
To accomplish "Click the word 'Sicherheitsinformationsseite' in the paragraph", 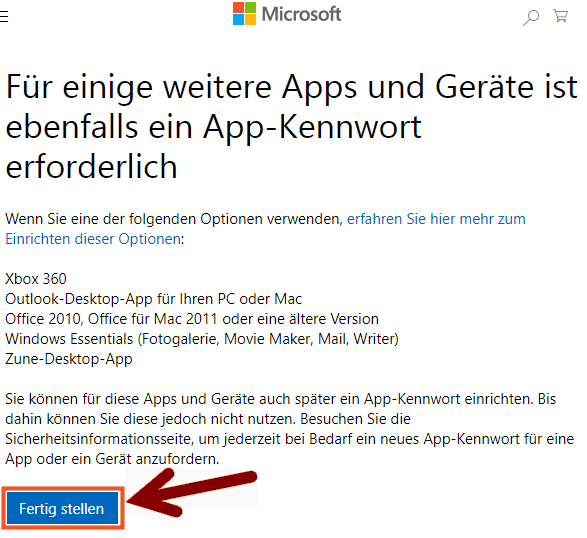I will pos(100,439).
